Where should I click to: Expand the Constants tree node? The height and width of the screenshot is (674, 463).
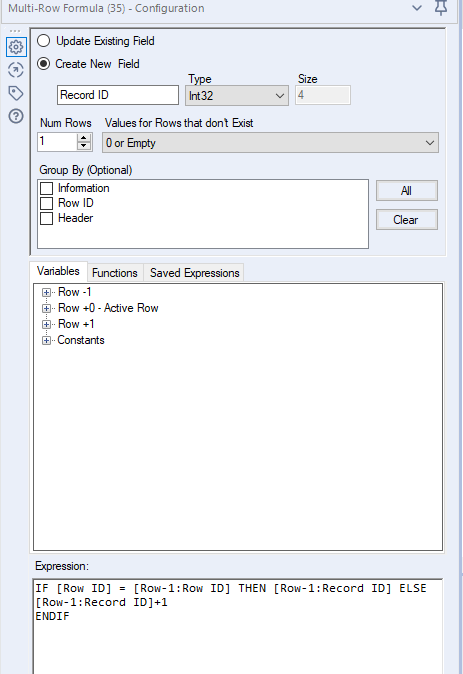[46, 340]
